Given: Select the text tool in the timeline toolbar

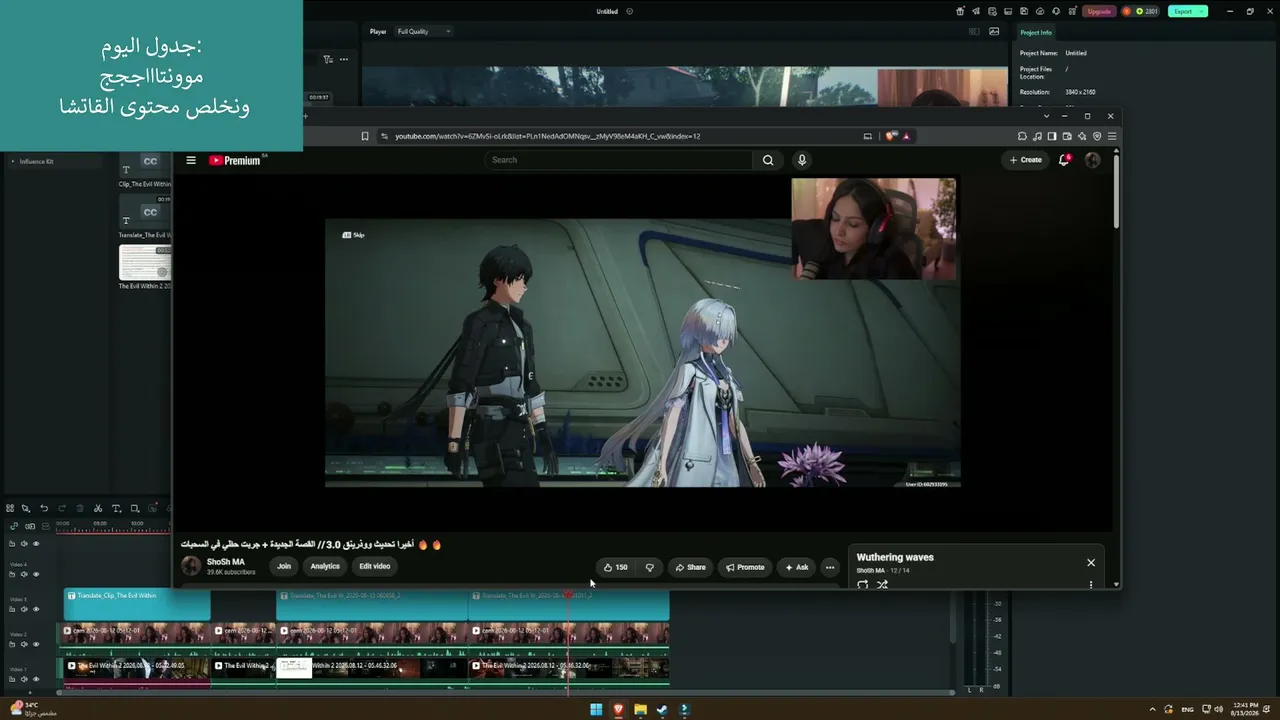Looking at the screenshot, I should click(116, 508).
